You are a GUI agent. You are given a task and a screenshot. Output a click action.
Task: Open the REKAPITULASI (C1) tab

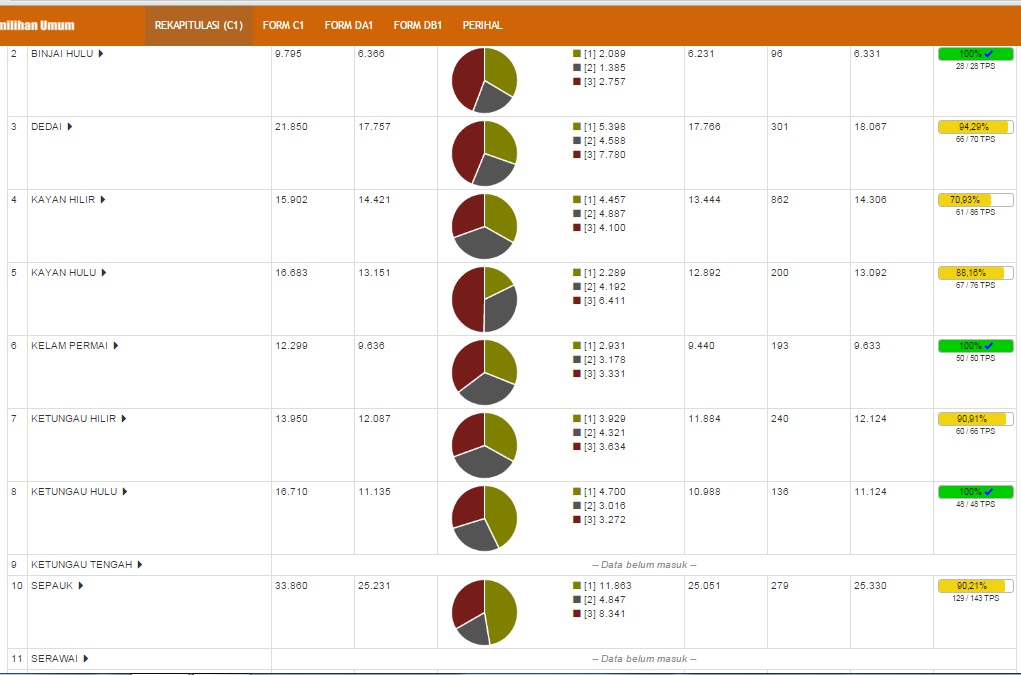click(x=199, y=25)
